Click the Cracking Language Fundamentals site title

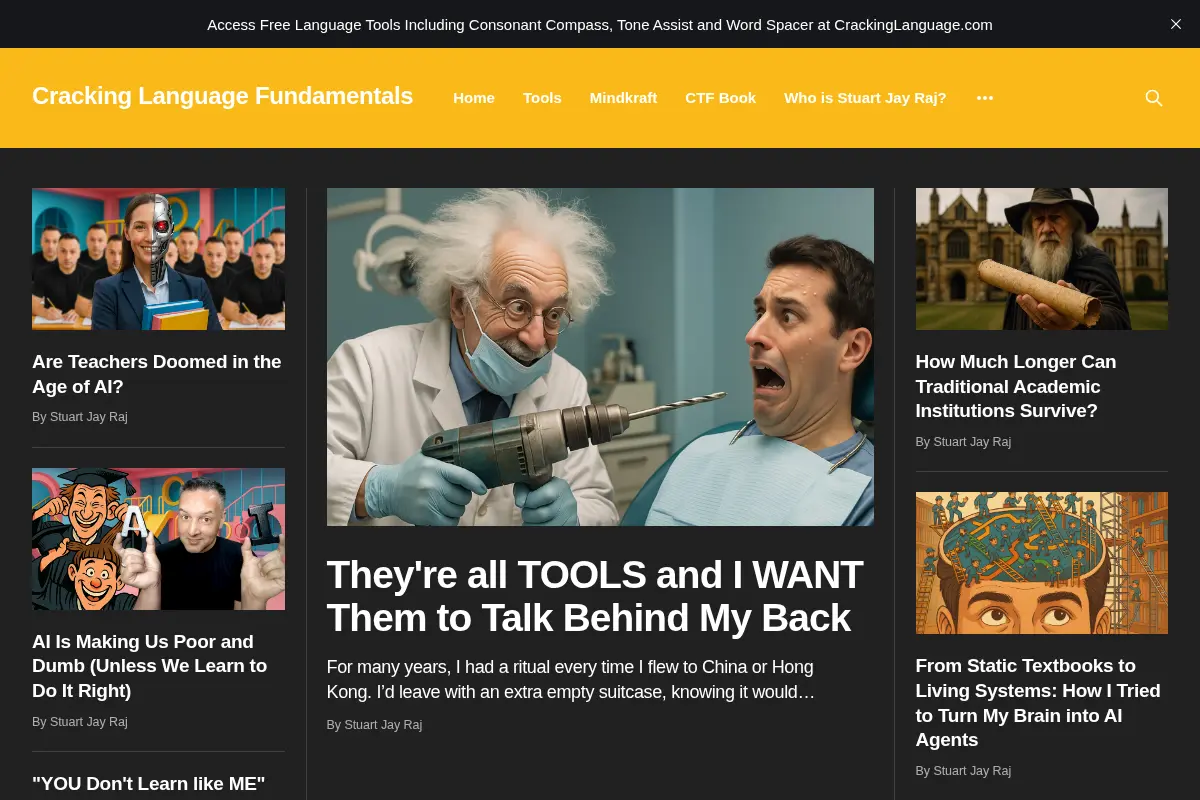tap(222, 96)
